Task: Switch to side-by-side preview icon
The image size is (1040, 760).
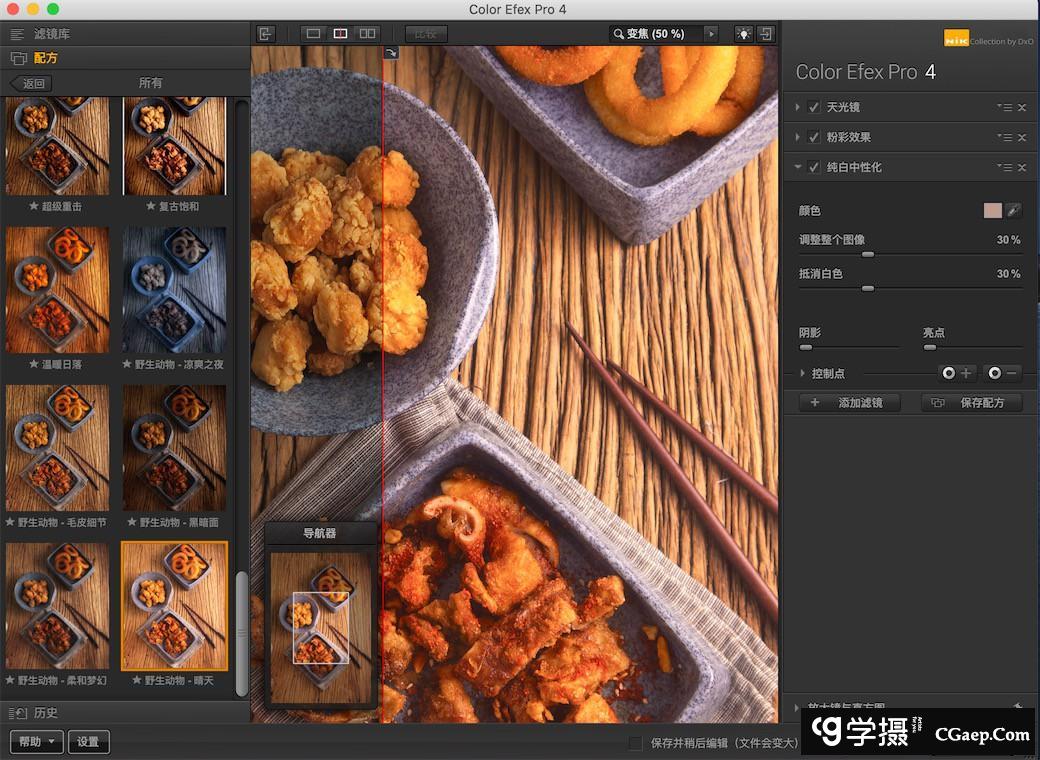Action: pos(367,34)
